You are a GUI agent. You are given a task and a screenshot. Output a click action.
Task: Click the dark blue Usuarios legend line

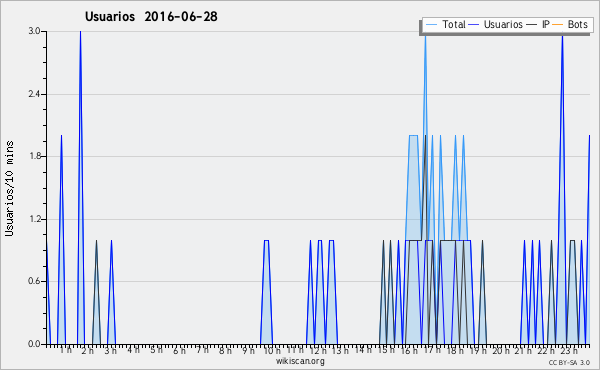pos(474,24)
